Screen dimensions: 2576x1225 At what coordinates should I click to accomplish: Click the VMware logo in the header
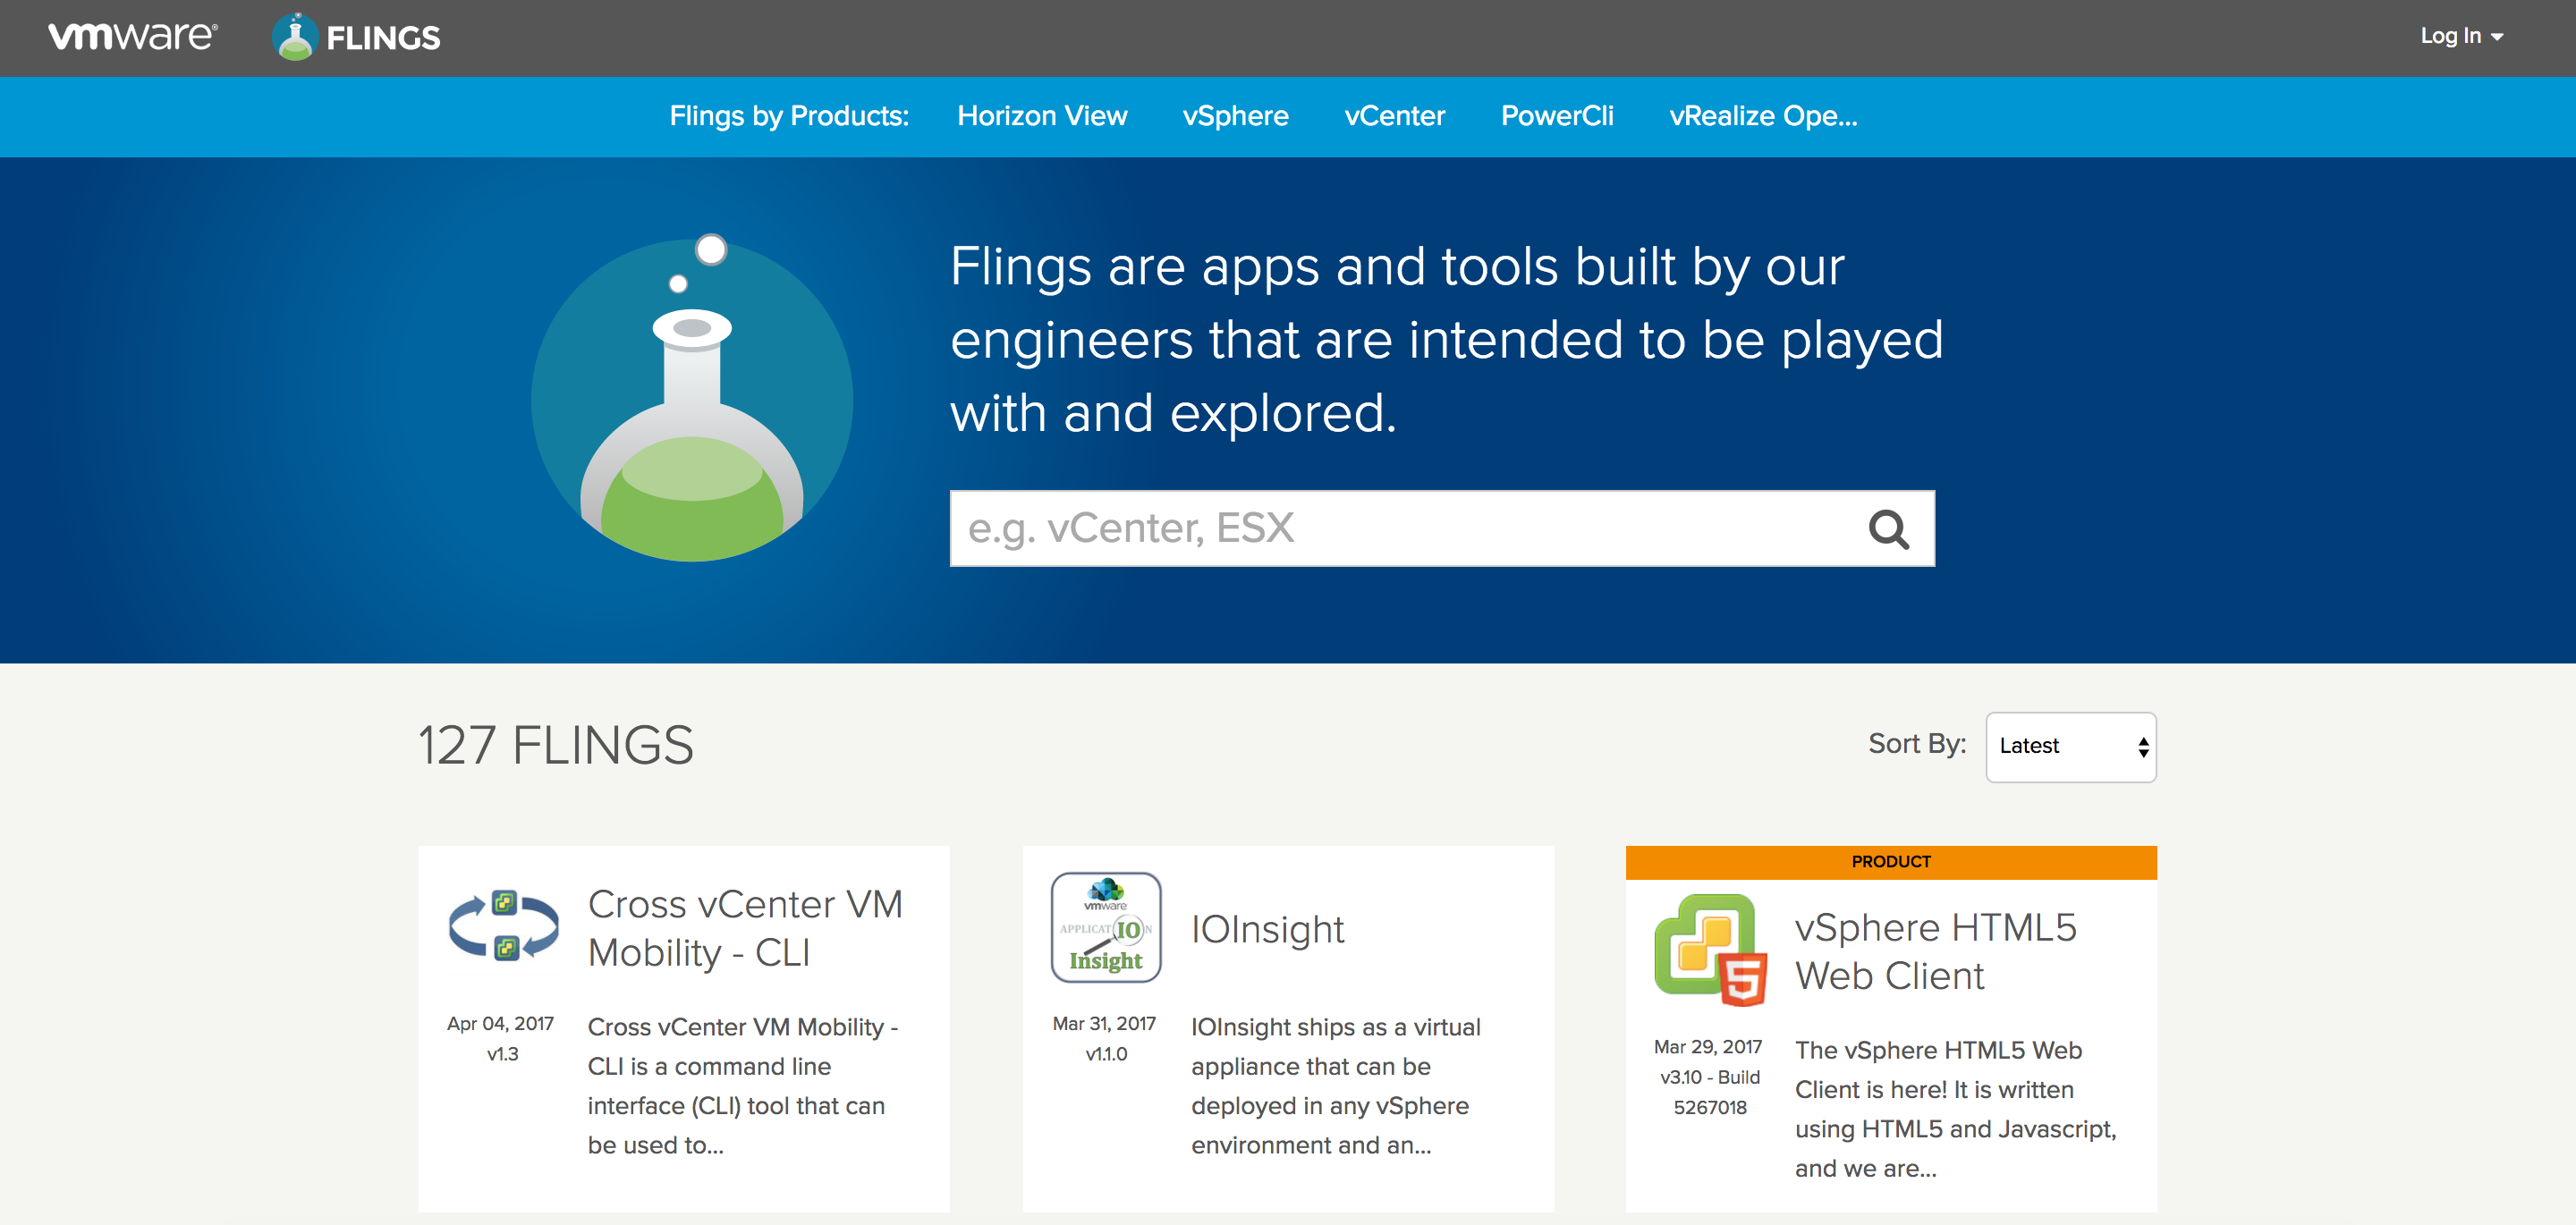(x=133, y=37)
